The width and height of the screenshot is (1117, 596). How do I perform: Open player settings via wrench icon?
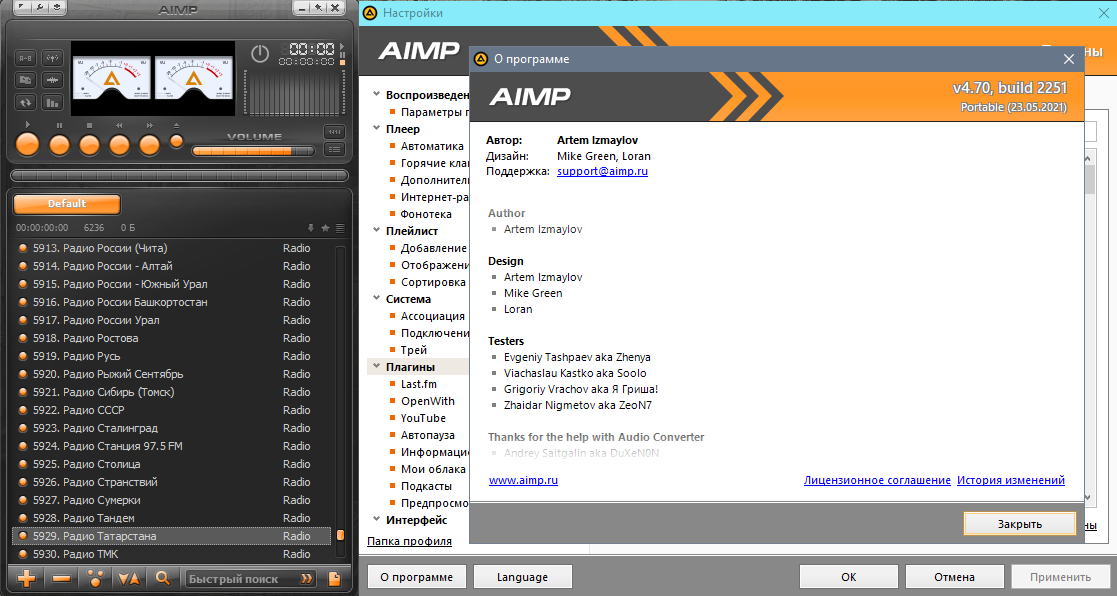(x=40, y=8)
